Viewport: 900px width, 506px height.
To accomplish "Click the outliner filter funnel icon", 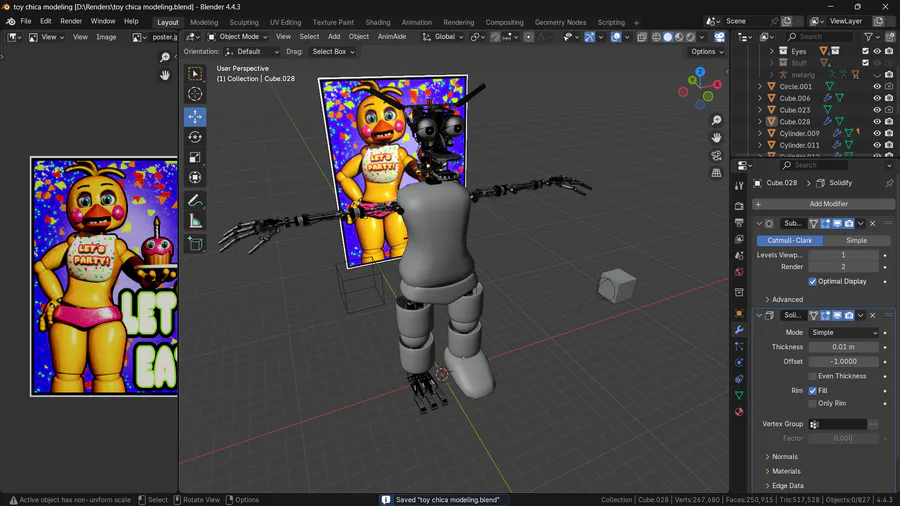I will 868,37.
